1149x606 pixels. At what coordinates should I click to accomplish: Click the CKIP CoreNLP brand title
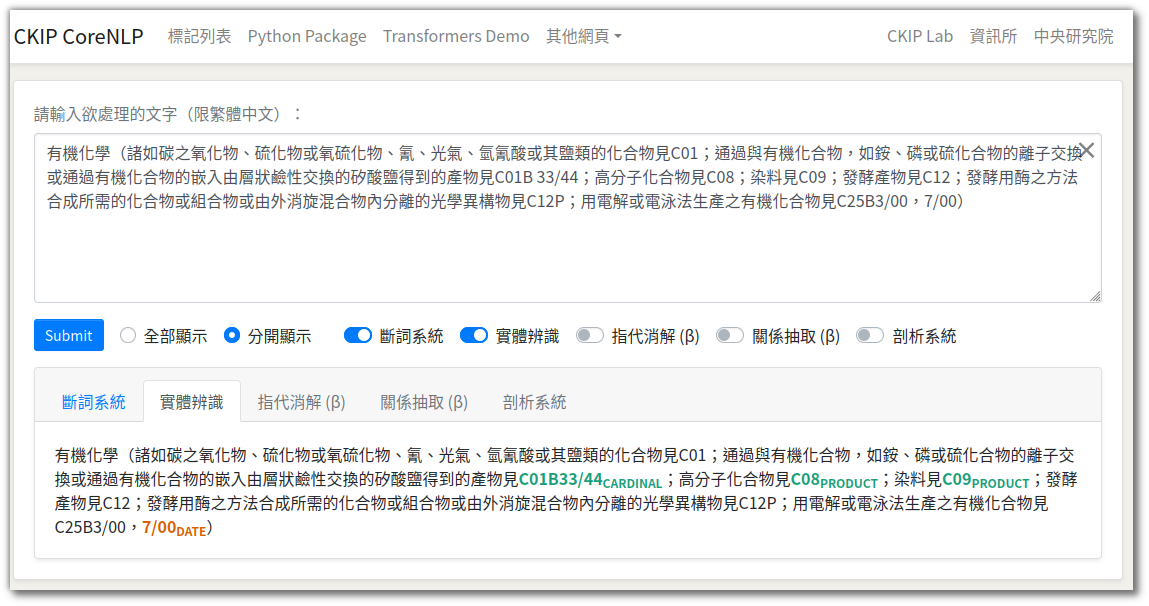pyautogui.click(x=78, y=36)
